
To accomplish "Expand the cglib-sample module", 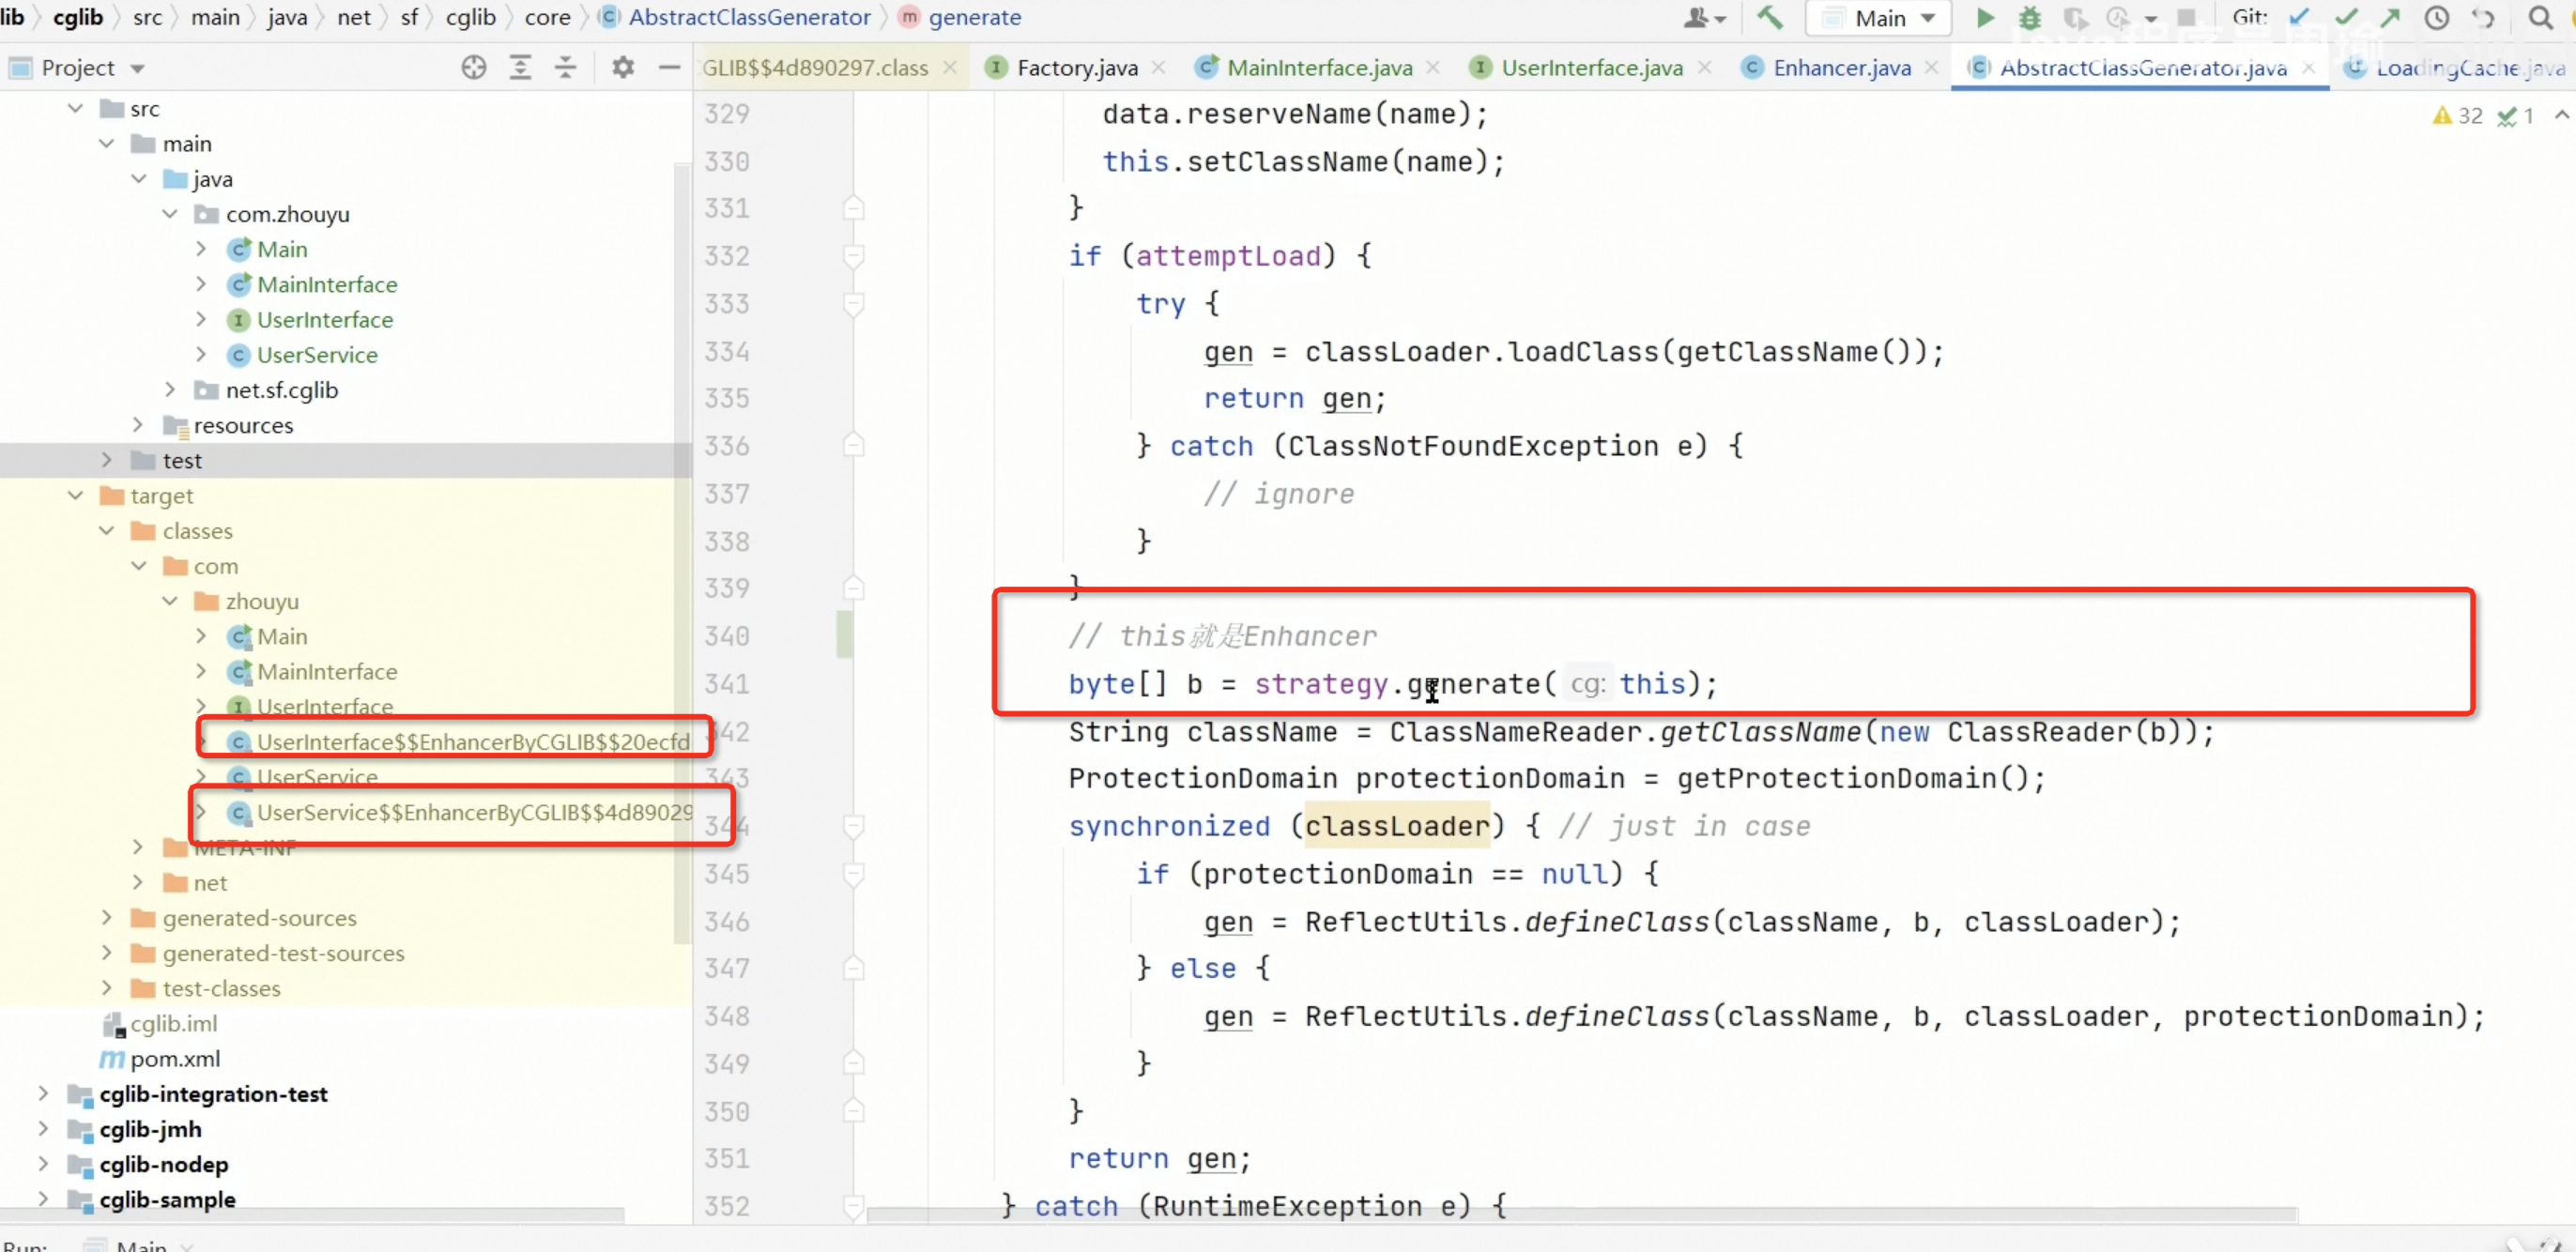I will click(43, 1198).
